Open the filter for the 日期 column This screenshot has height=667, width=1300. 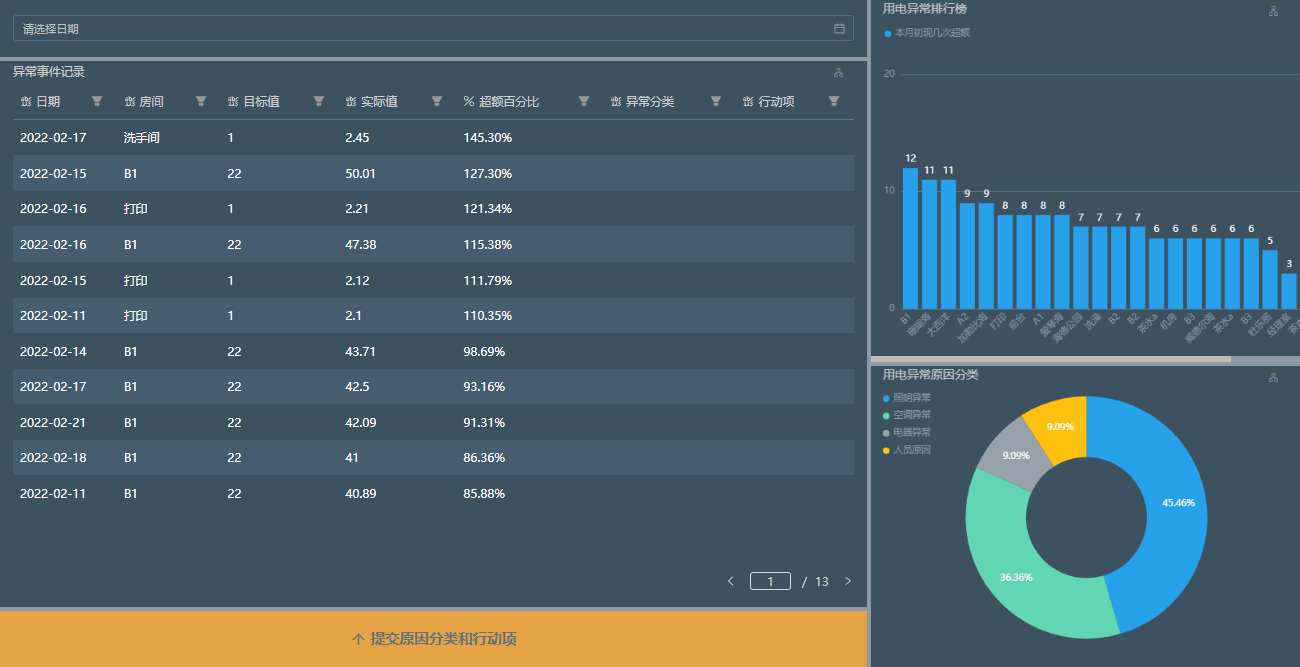tap(97, 101)
